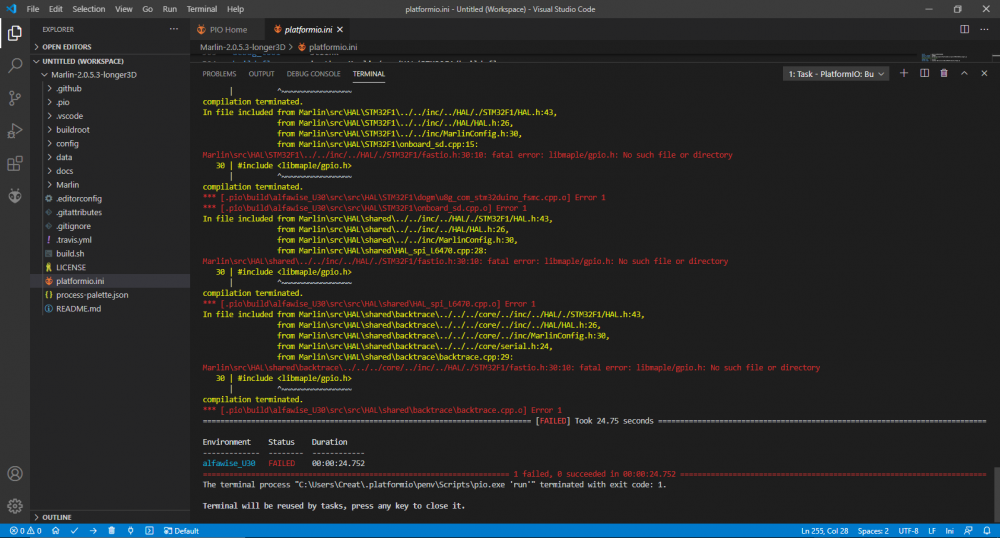Open Explorer More Actions ellipsis

tap(173, 29)
